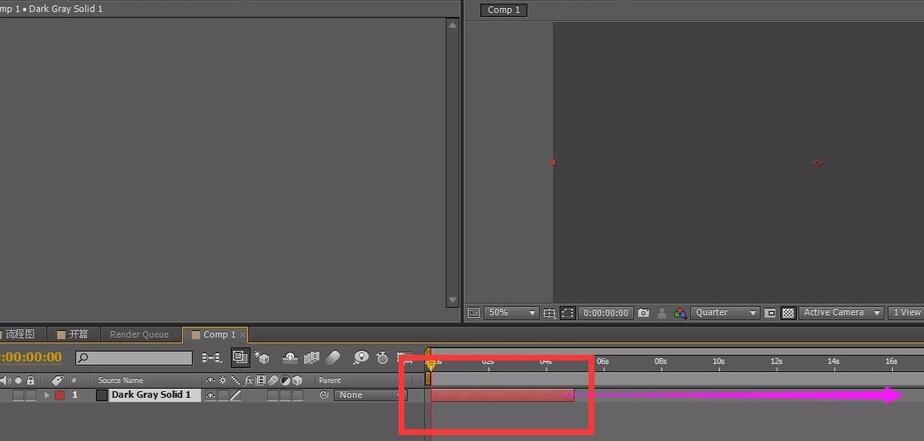Expand the Dark Gray Solid 1 layer properties
This screenshot has height=441, width=924.
click(x=47, y=395)
